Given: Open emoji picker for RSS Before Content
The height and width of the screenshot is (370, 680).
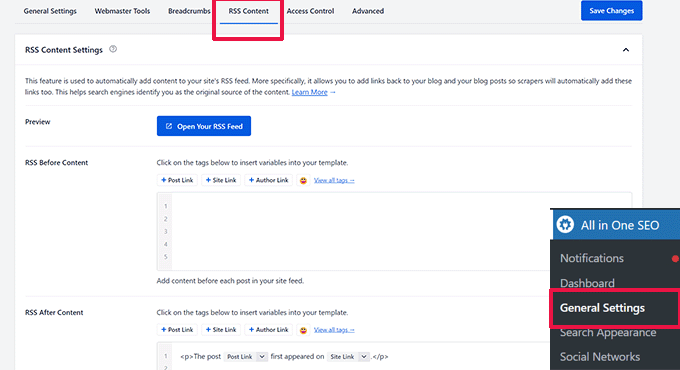Looking at the screenshot, I should tap(303, 180).
